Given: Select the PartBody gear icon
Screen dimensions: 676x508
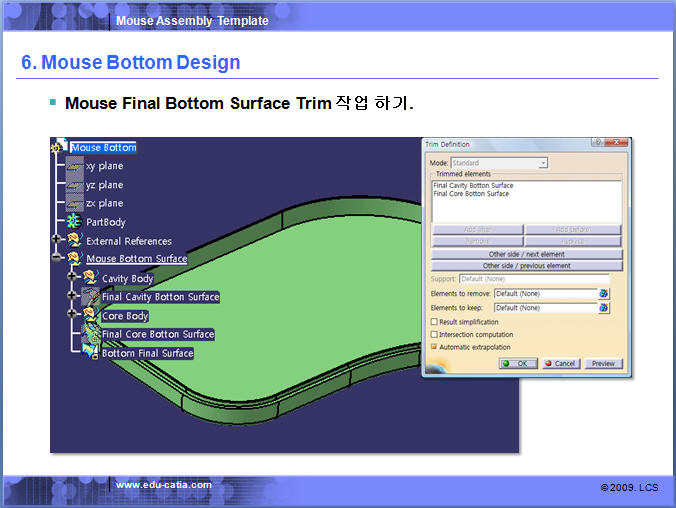Looking at the screenshot, I should pos(74,222).
